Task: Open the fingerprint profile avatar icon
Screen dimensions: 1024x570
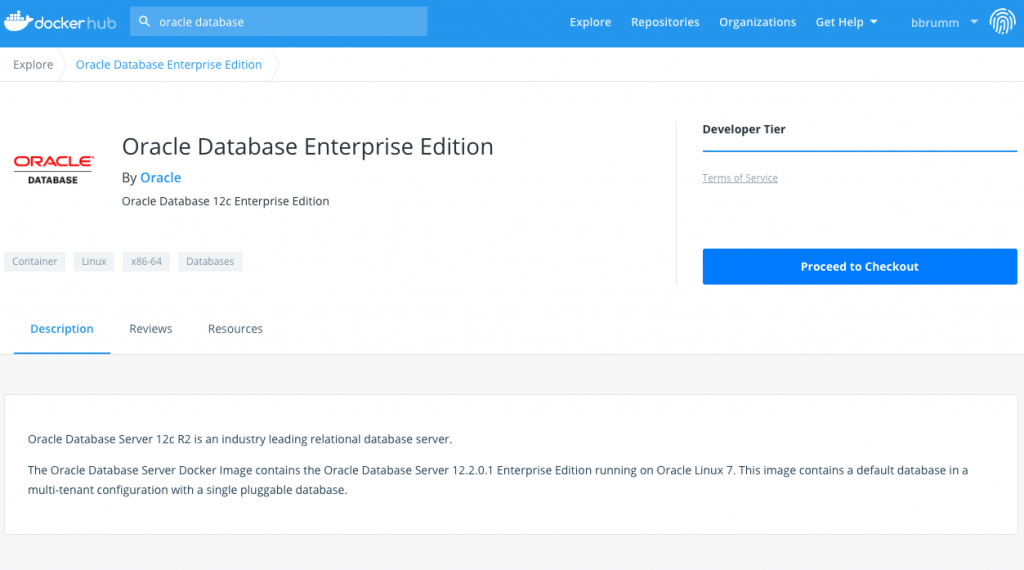Action: tap(1002, 22)
